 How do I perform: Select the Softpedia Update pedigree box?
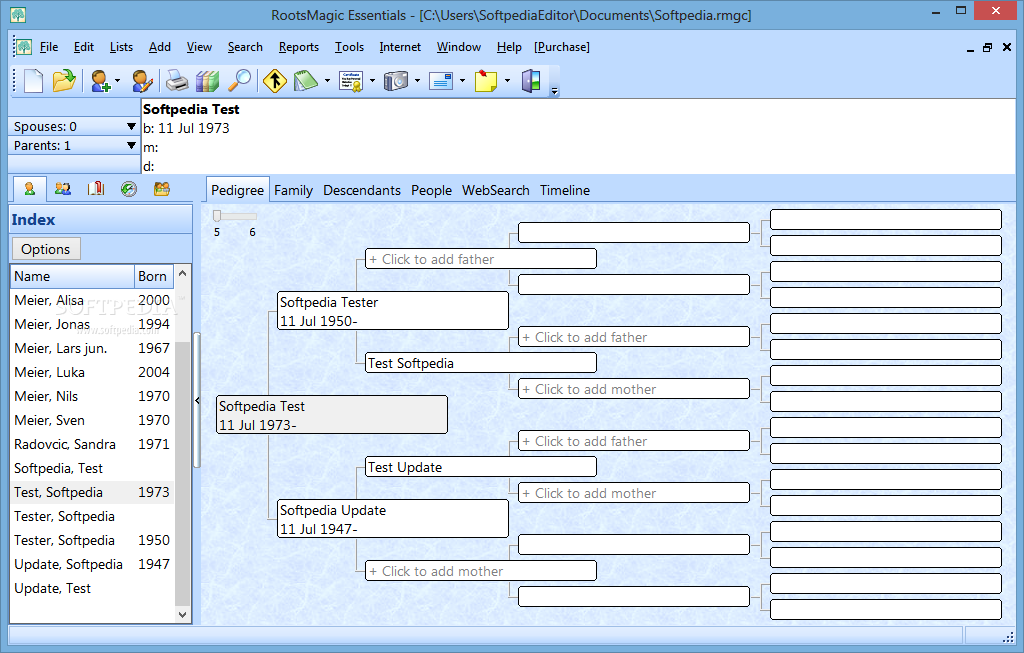click(x=392, y=518)
